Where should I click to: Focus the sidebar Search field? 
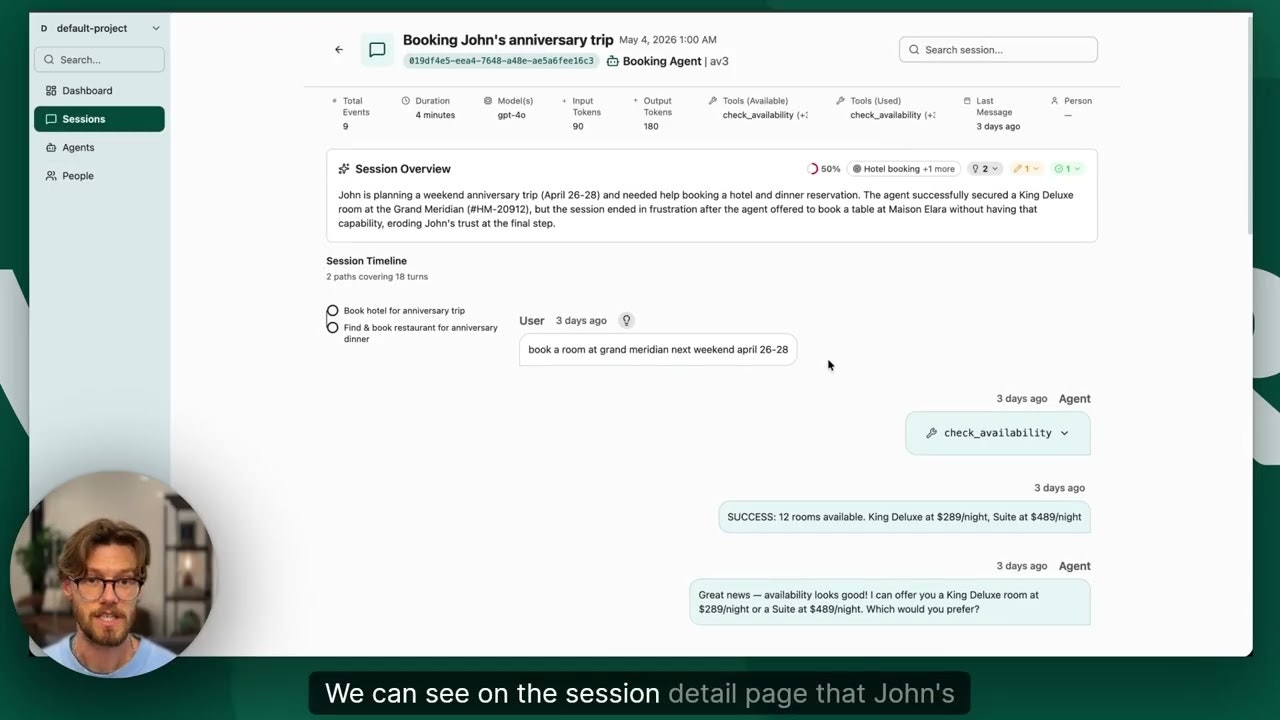click(99, 60)
